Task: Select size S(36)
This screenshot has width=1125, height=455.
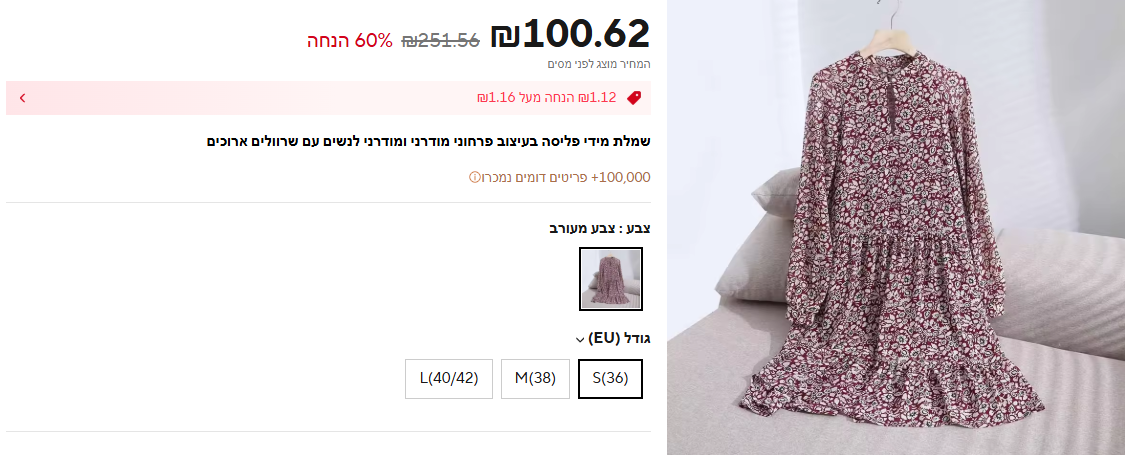Action: [610, 378]
